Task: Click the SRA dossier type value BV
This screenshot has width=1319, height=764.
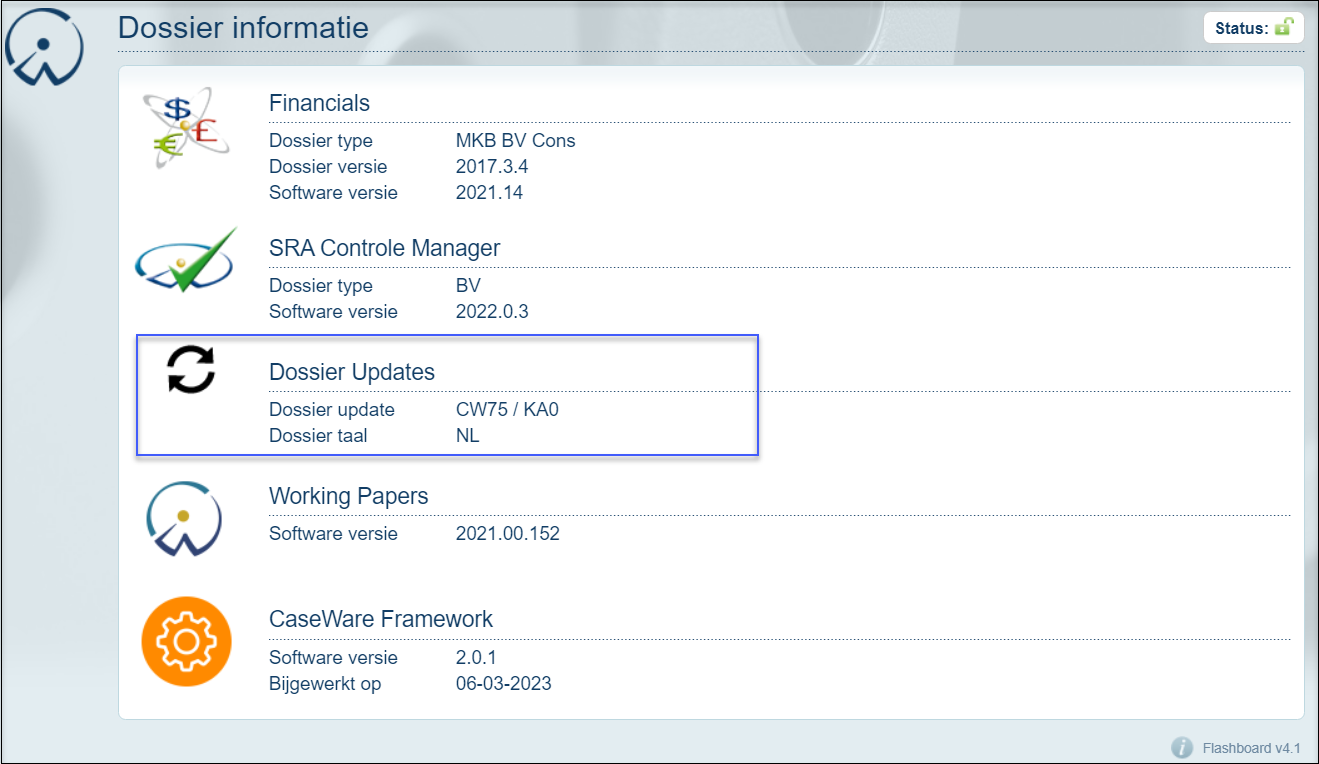Action: pyautogui.click(x=468, y=286)
